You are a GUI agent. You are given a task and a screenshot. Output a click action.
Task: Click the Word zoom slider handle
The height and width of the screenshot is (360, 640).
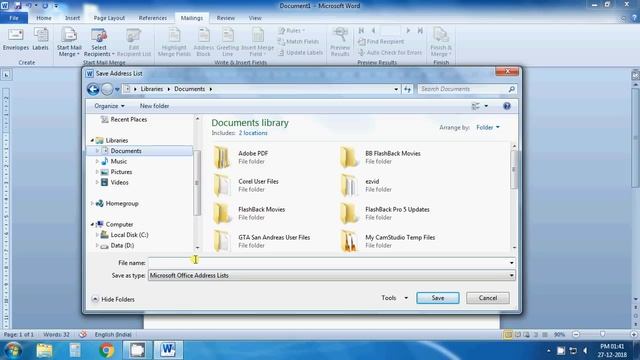click(x=603, y=334)
